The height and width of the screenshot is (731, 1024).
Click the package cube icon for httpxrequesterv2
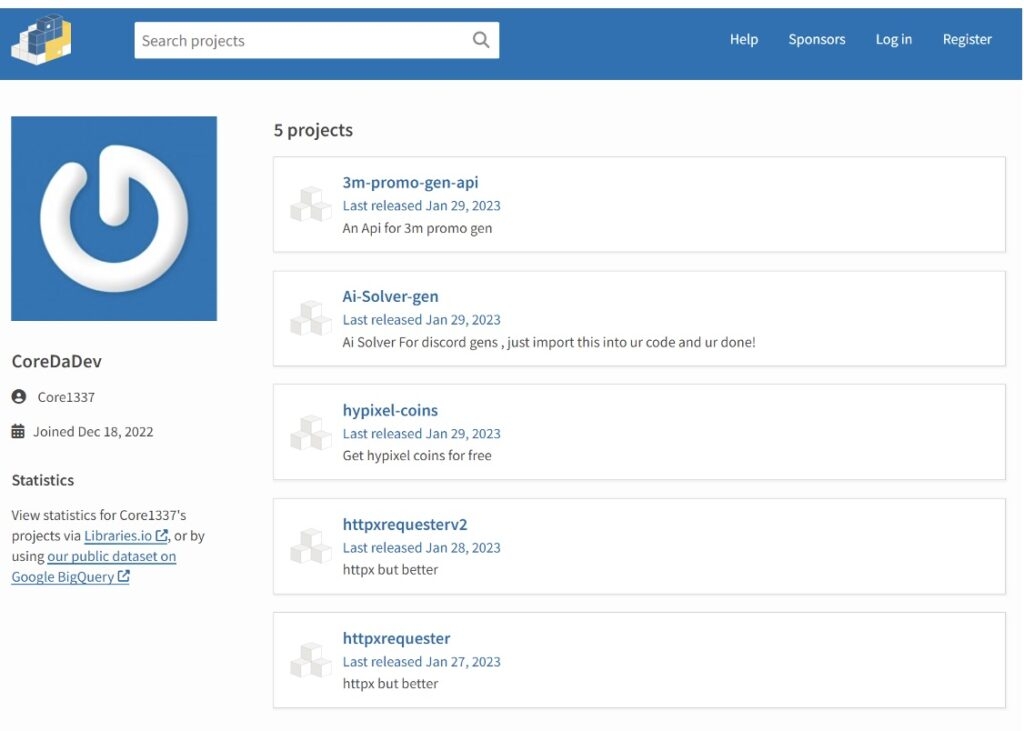[x=310, y=546]
